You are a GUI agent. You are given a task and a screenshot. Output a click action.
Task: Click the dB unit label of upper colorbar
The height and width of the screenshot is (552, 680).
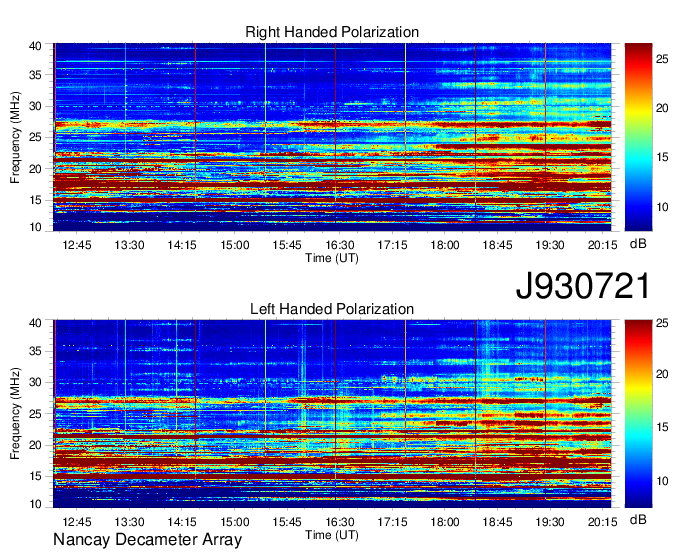point(638,244)
